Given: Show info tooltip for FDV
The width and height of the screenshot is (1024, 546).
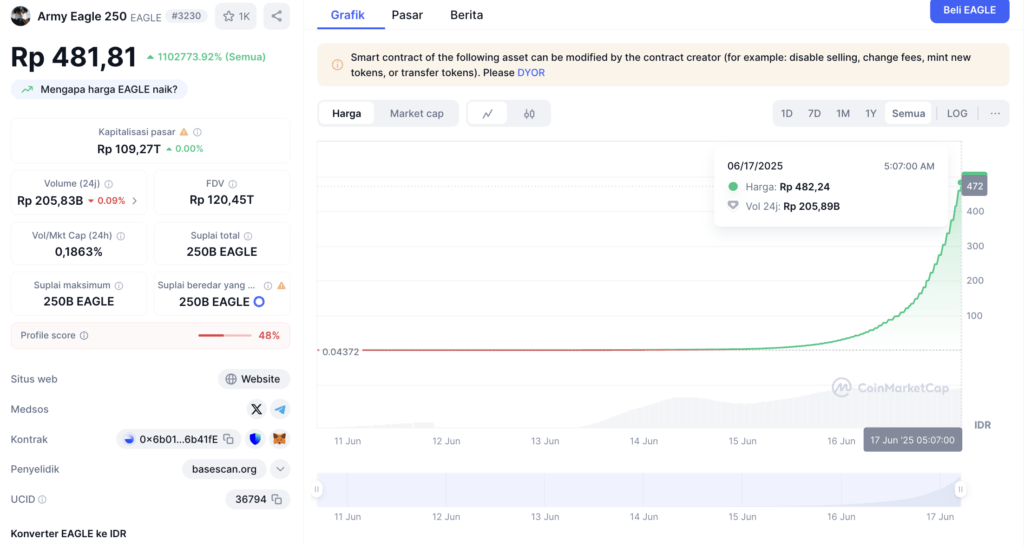Looking at the screenshot, I should (x=233, y=184).
